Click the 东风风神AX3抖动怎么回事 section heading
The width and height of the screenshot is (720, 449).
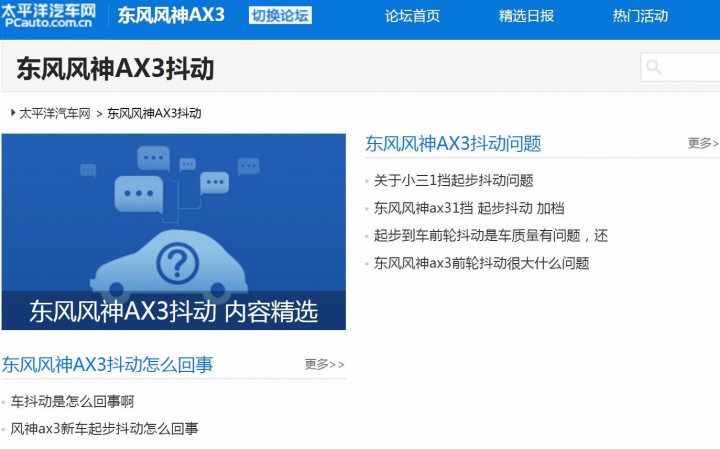107,365
